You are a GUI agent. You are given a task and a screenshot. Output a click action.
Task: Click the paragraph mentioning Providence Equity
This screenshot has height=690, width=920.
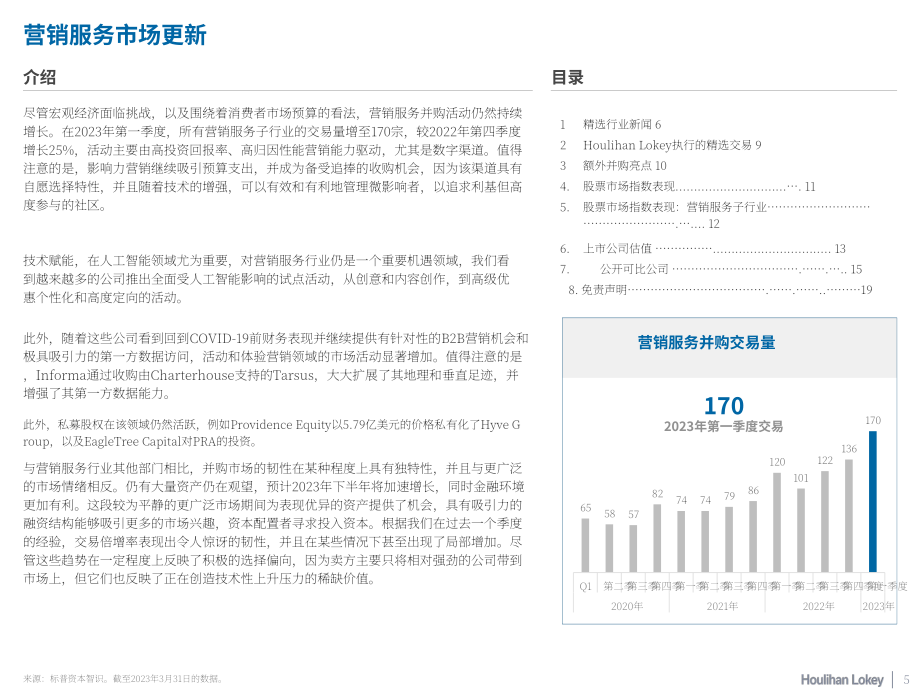pos(272,433)
